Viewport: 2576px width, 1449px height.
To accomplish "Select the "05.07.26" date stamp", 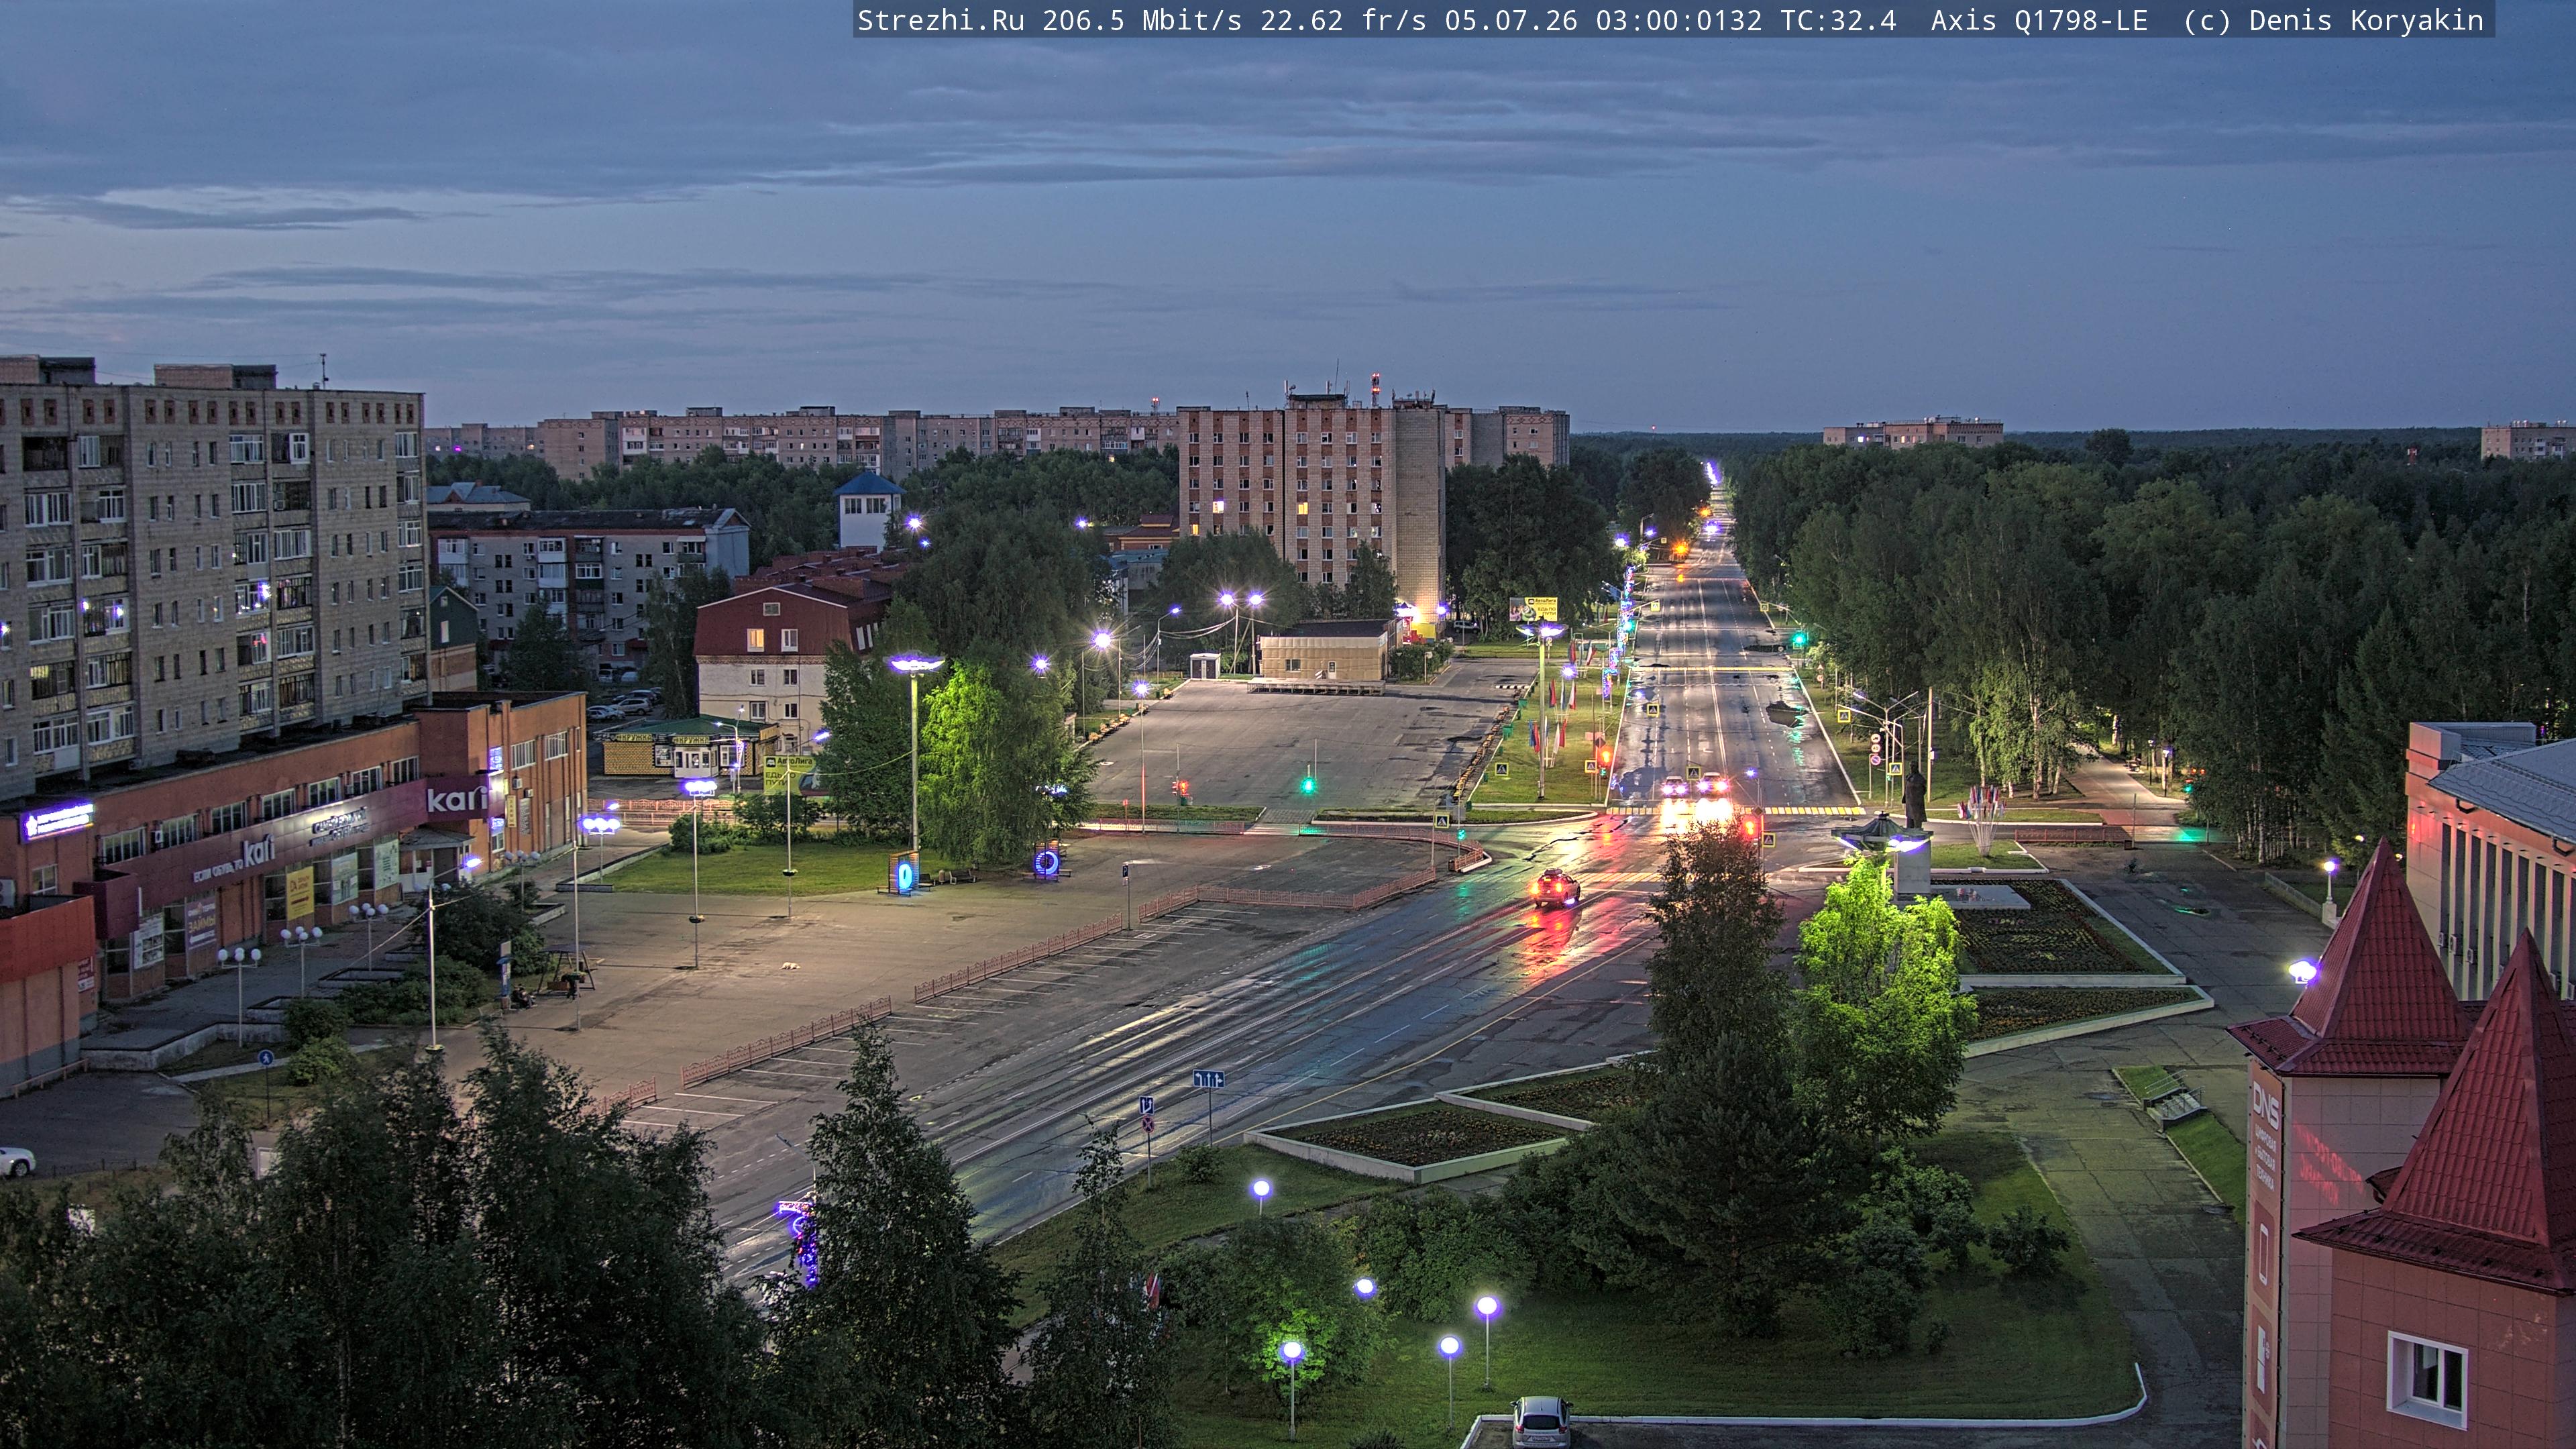I will click(x=1511, y=21).
